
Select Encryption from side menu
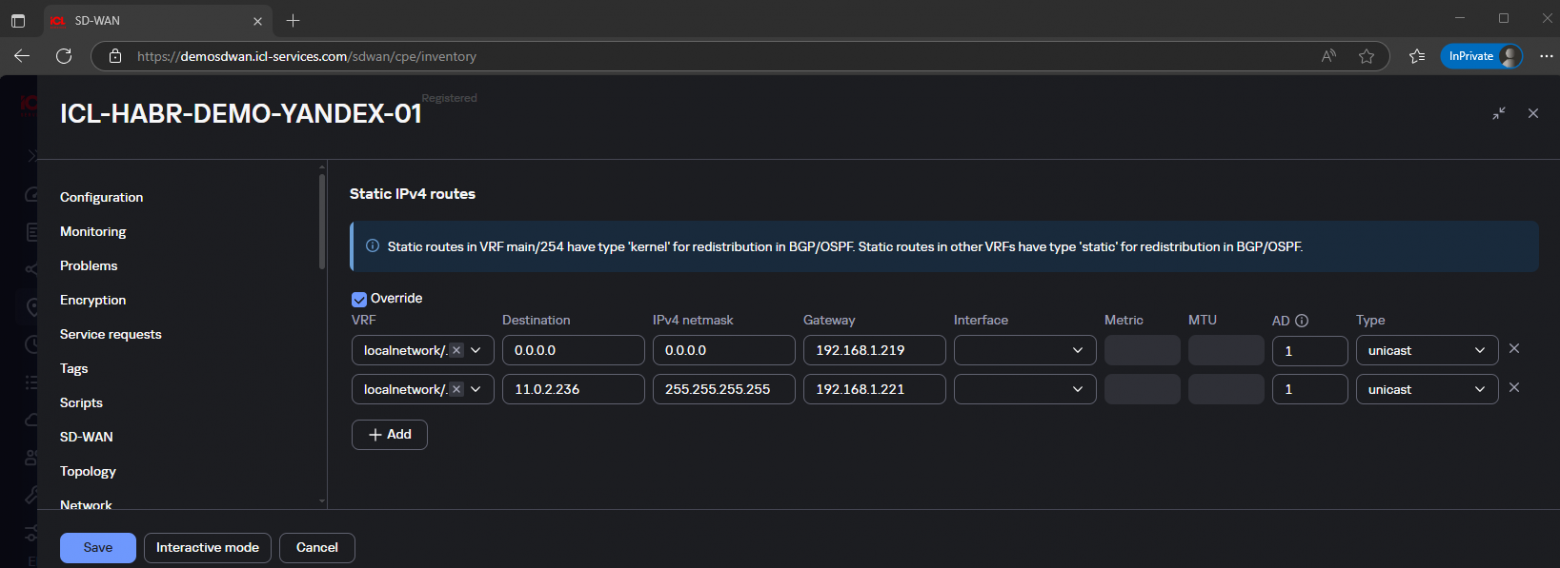[x=93, y=300]
